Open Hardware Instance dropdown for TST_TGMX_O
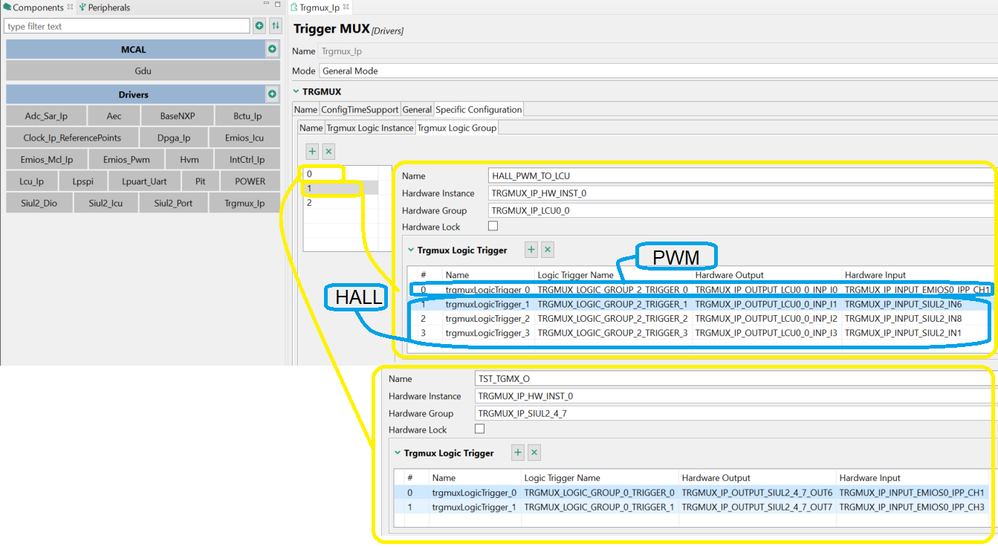 click(735, 396)
